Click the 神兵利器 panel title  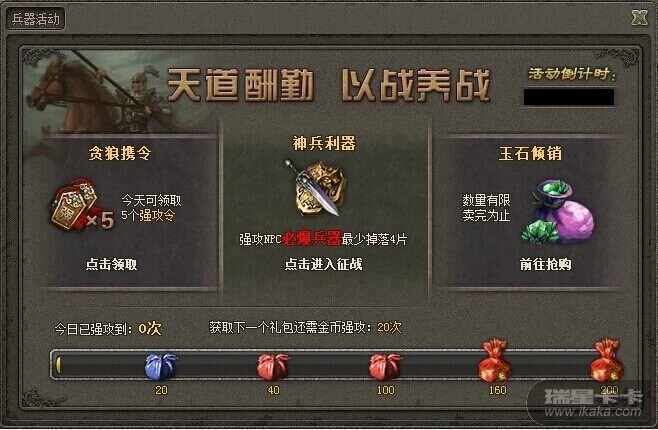coord(324,143)
